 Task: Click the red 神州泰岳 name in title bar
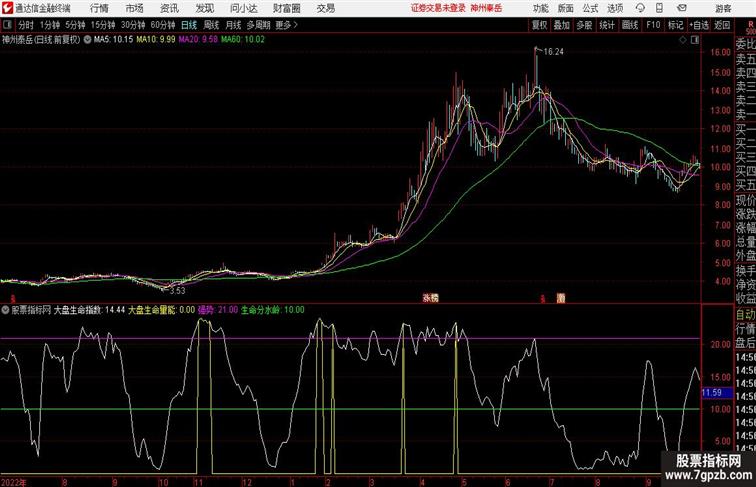[486, 8]
